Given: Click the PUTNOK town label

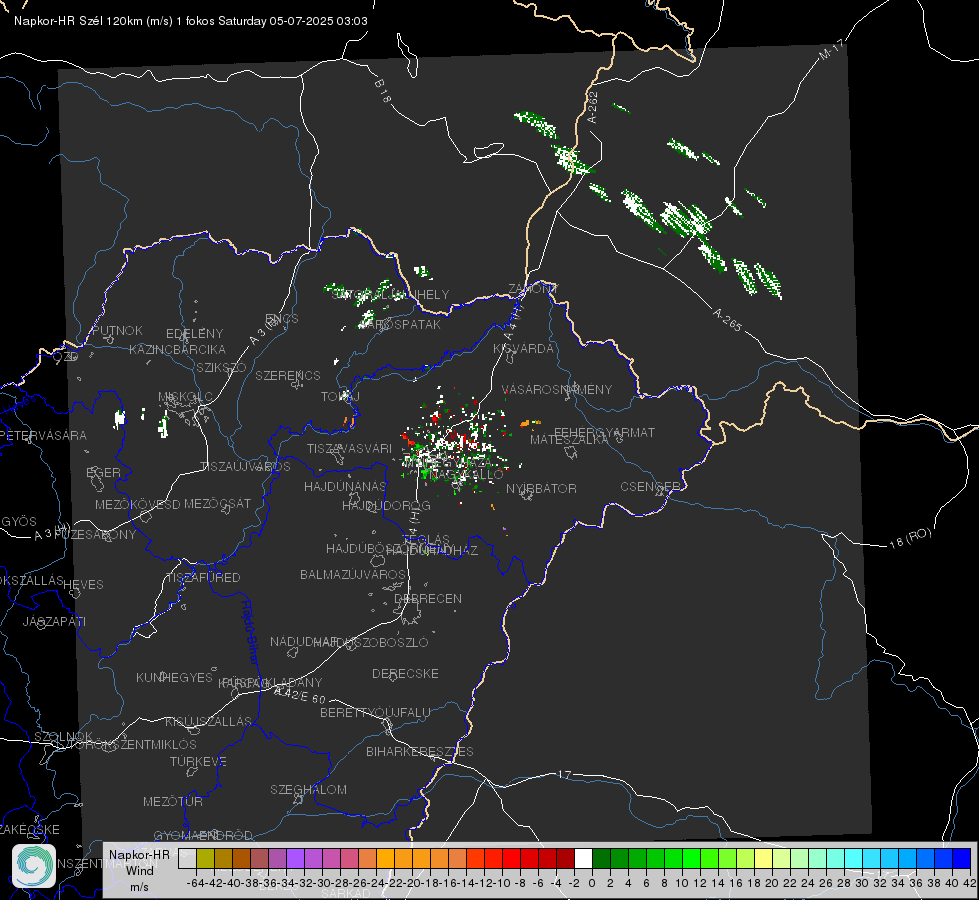Looking at the screenshot, I should click(x=117, y=330).
